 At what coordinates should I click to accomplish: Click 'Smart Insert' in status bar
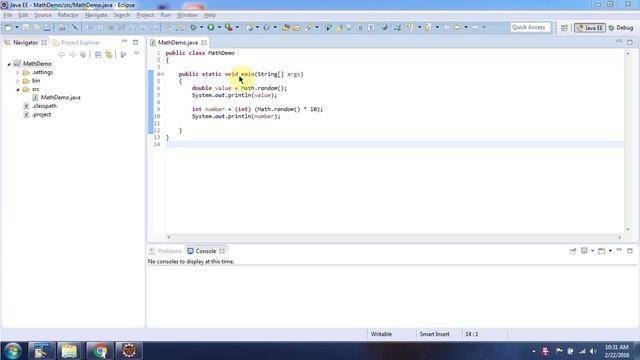[x=434, y=334]
